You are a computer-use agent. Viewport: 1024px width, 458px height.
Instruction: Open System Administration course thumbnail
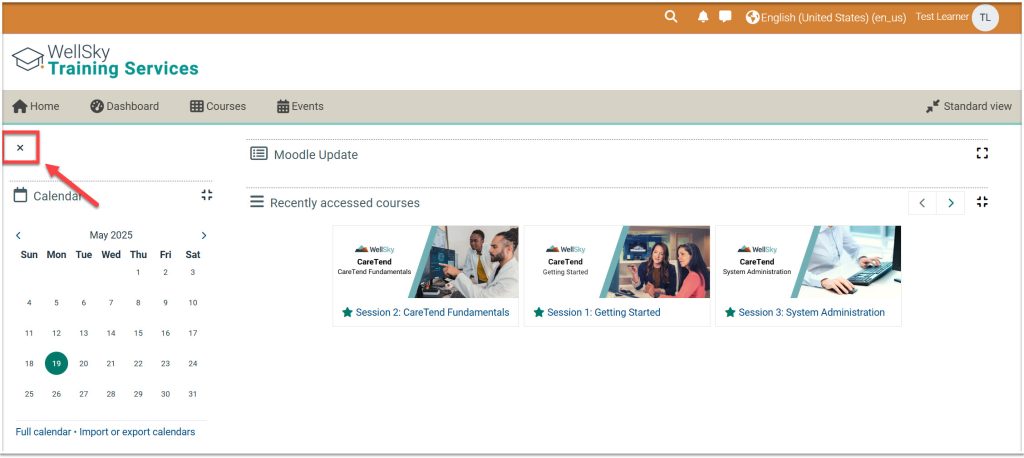coord(808,262)
